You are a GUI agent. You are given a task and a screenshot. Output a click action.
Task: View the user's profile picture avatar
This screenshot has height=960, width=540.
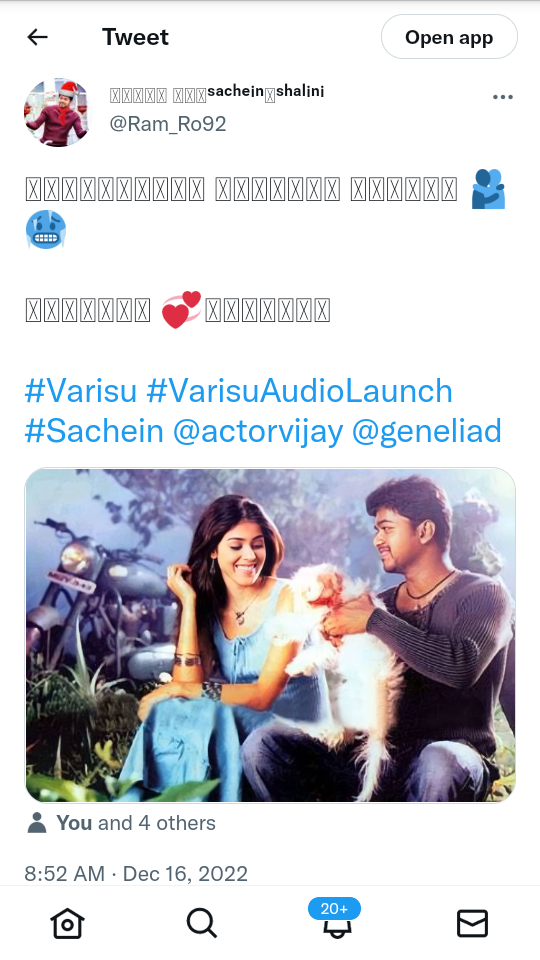pos(57,112)
